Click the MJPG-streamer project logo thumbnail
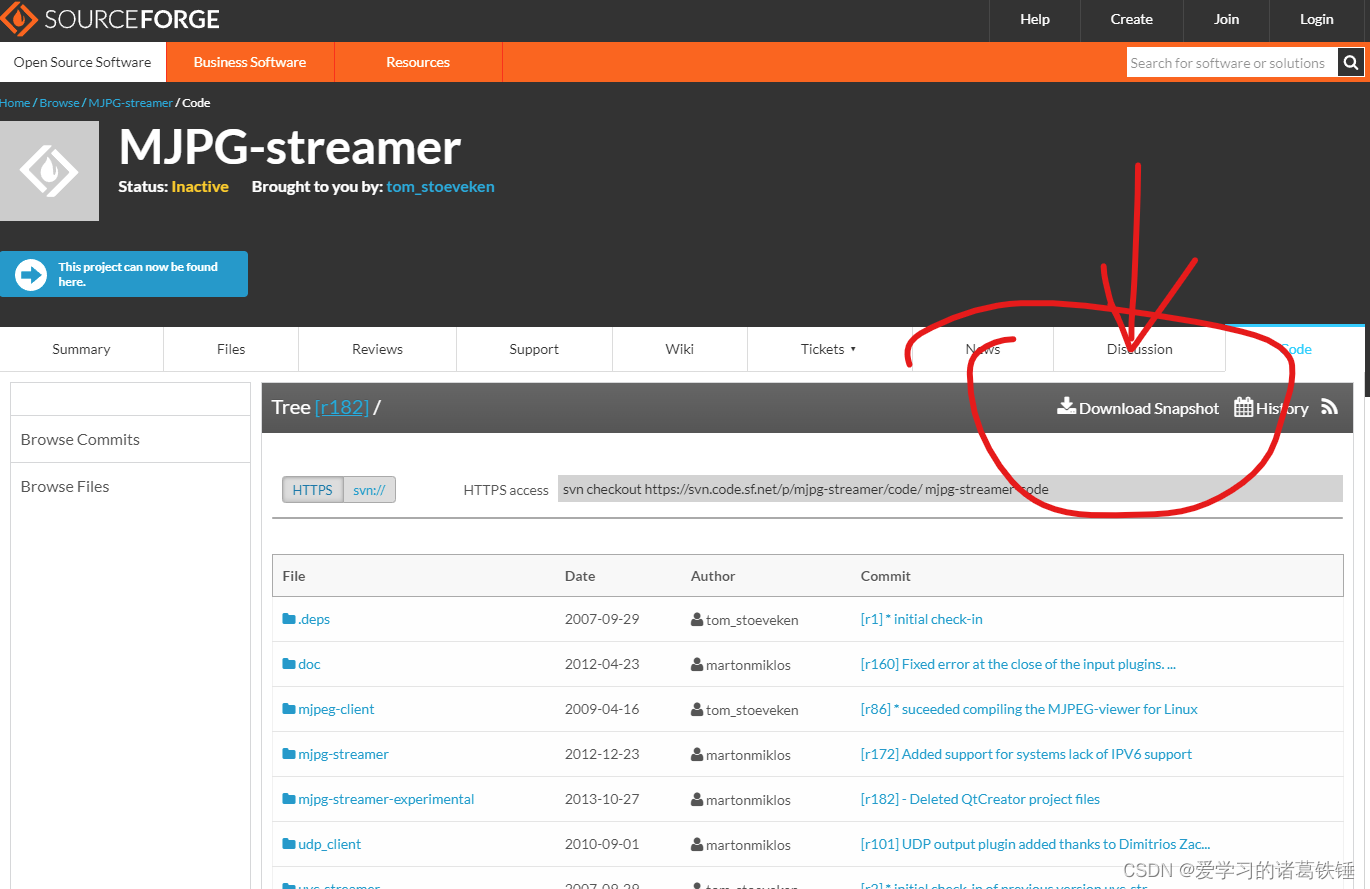The height and width of the screenshot is (889, 1370). pyautogui.click(x=49, y=171)
